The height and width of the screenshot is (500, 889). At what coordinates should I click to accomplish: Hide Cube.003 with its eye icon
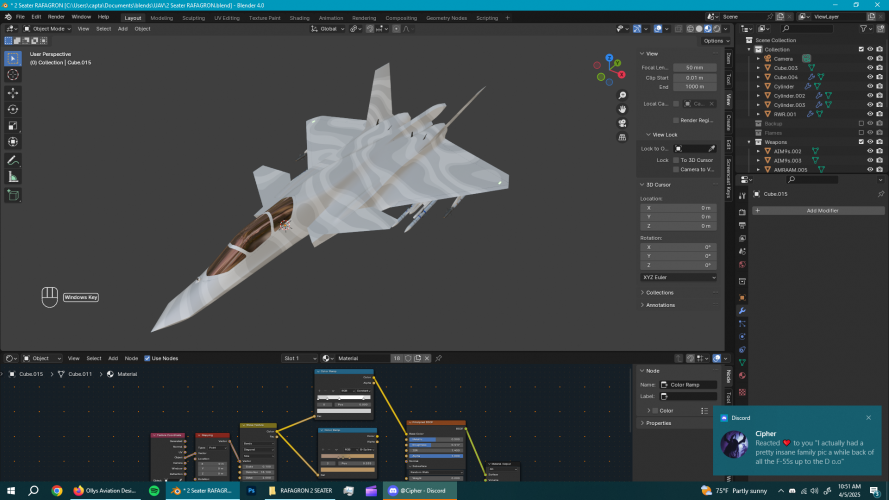(x=870, y=68)
